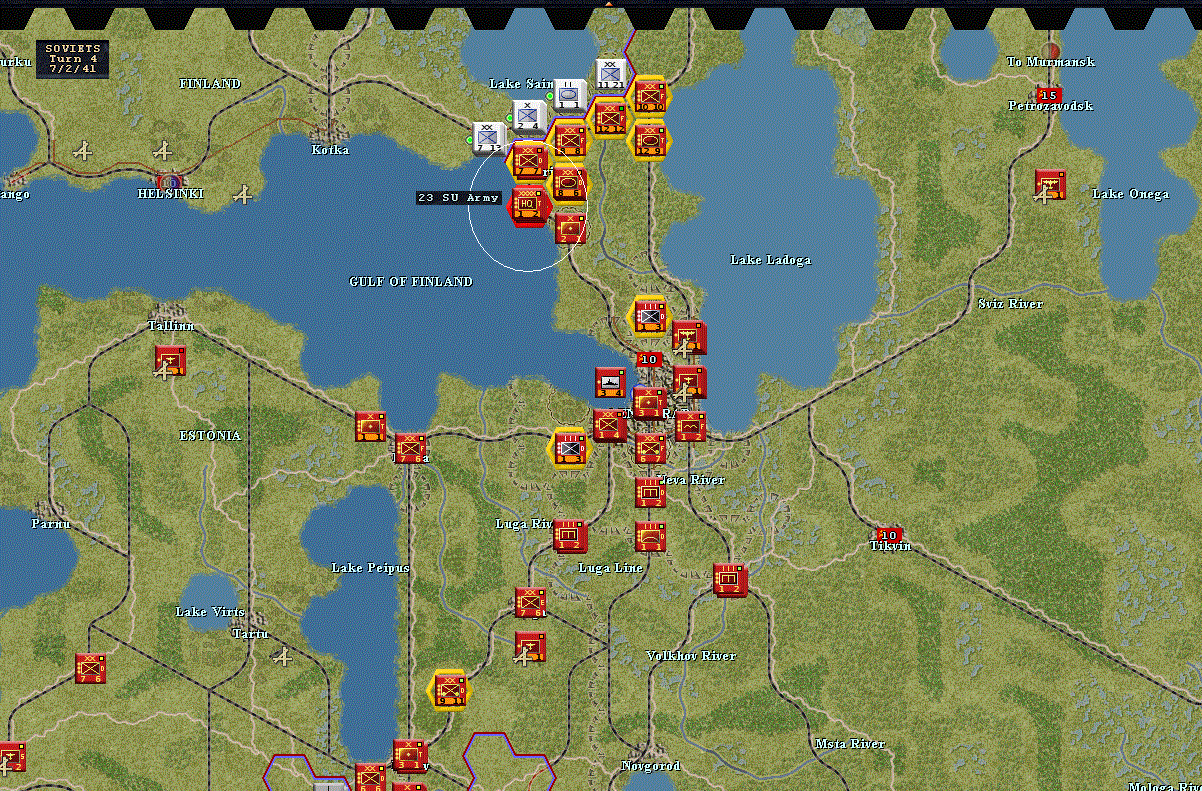This screenshot has height=791, width=1202.
Task: Select the Soviet air unit near Tallinn
Action: (170, 360)
